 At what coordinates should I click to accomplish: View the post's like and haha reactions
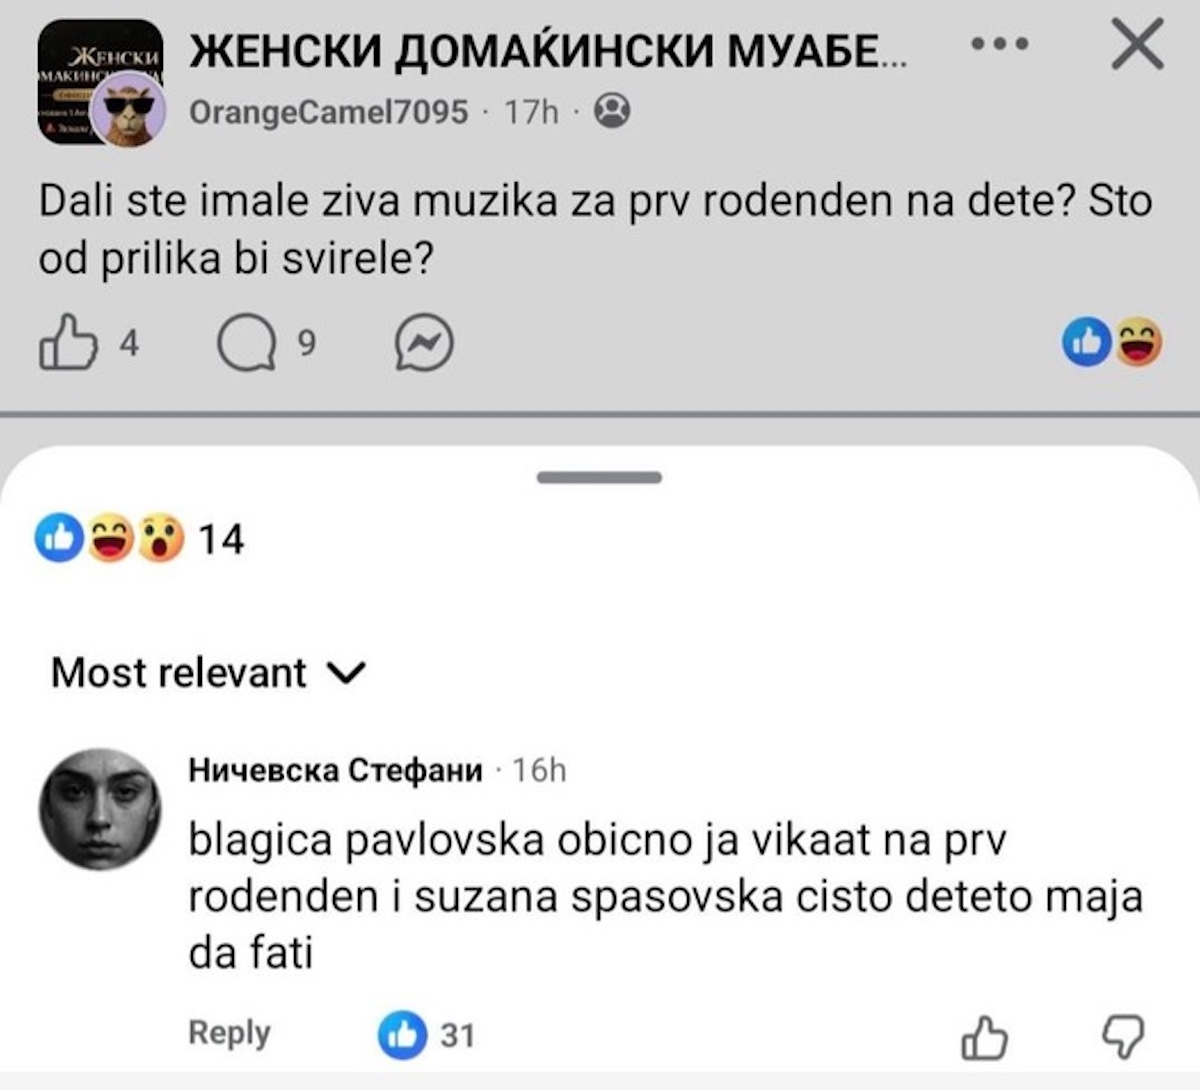(x=1112, y=342)
